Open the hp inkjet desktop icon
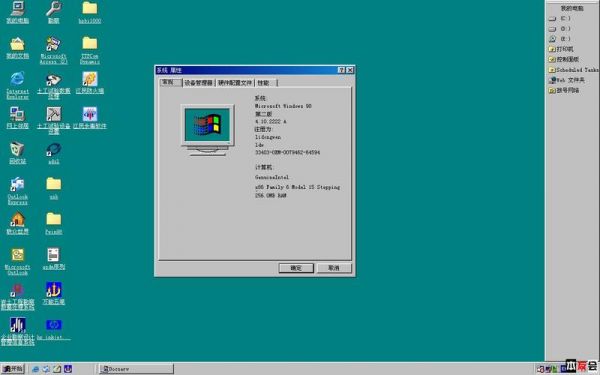 point(54,329)
